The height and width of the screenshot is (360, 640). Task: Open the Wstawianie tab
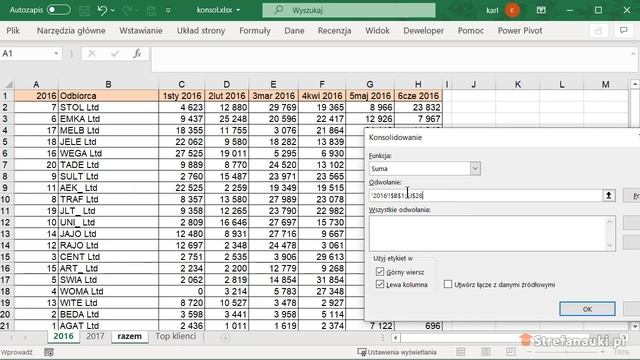point(141,31)
